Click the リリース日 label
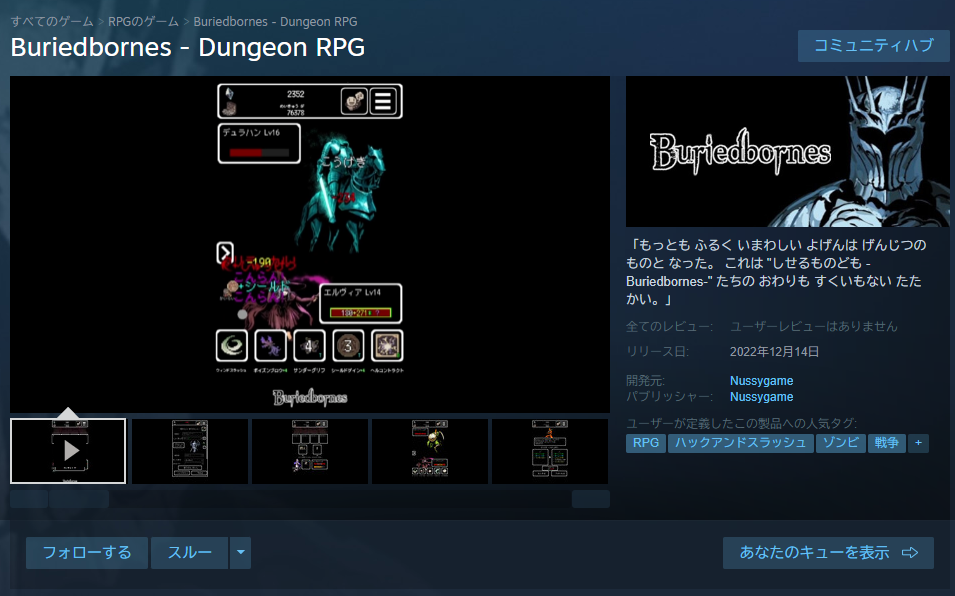The width and height of the screenshot is (955, 596). pyautogui.click(x=657, y=352)
